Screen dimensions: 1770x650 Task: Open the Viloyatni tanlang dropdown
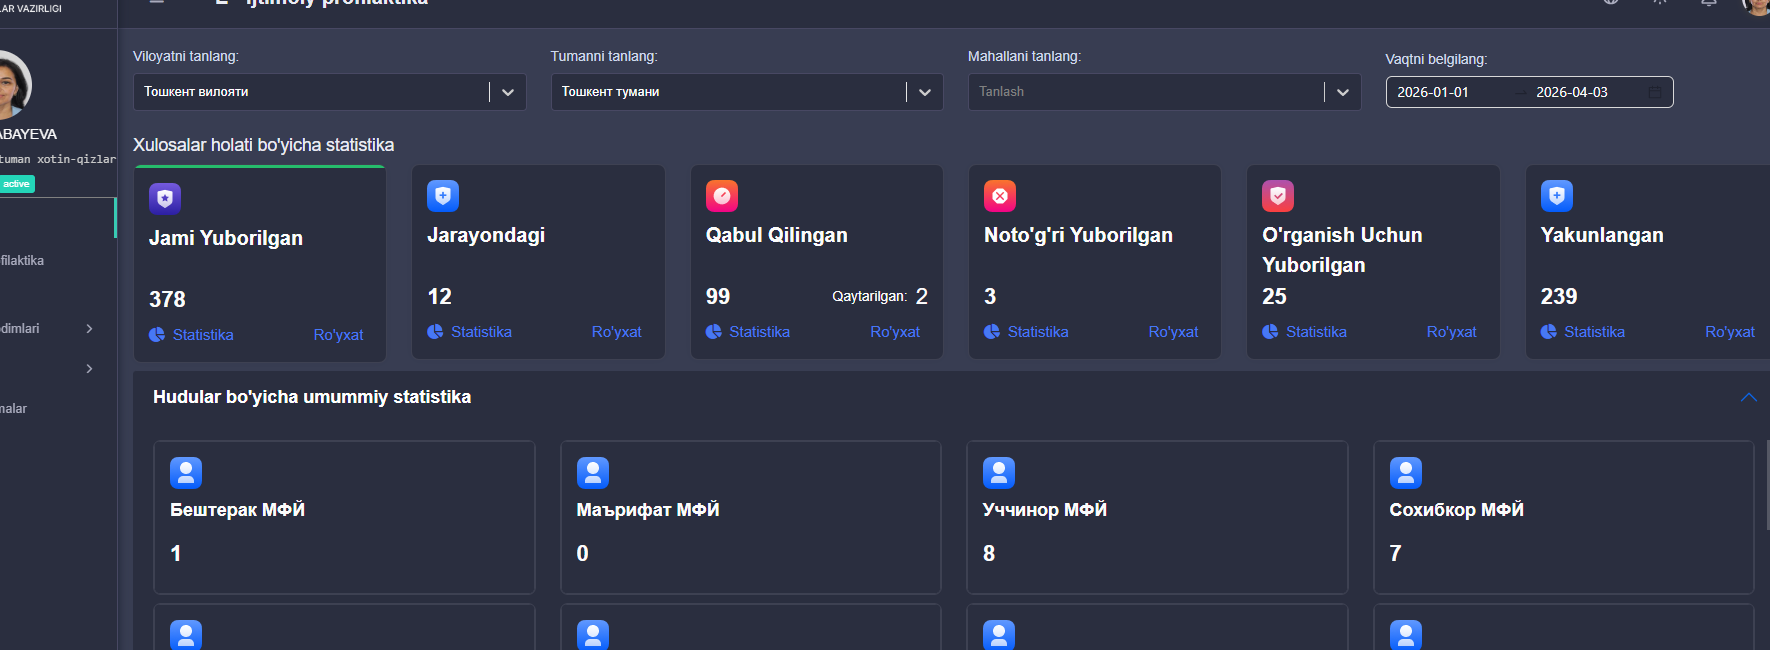tap(330, 92)
